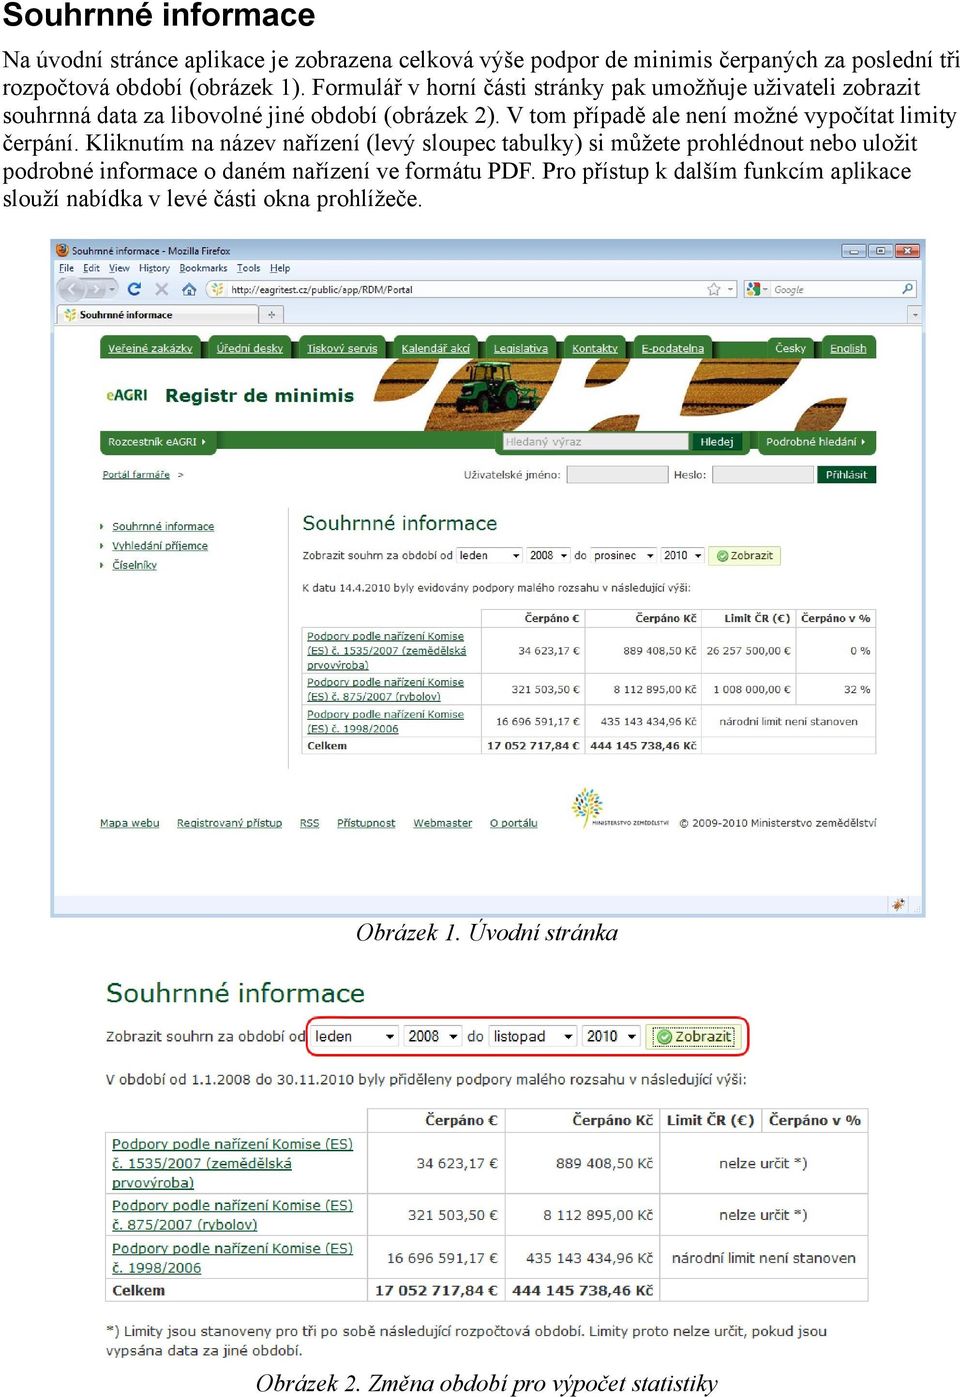Image resolution: width=960 pixels, height=1397 pixels.
Task: Click the search magnifier icon in Firefox
Action: [907, 289]
